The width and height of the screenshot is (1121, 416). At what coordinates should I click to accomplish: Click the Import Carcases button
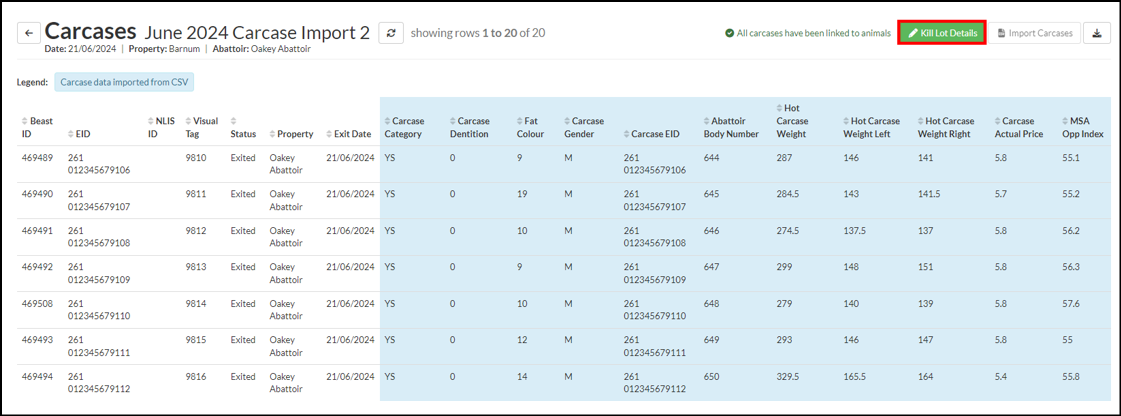(x=1034, y=33)
